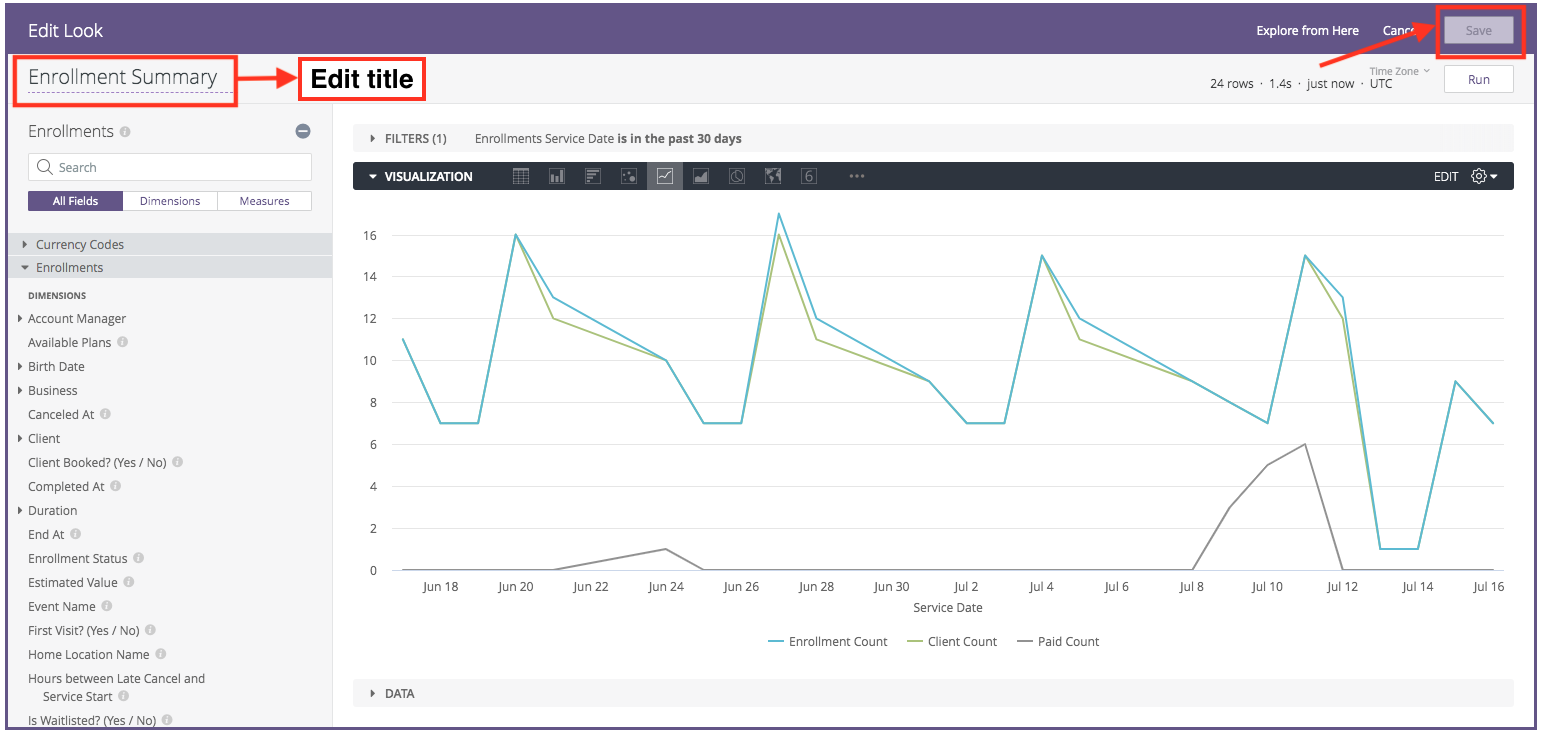Switch to the Measures tab
This screenshot has width=1541, height=734.
(264, 201)
